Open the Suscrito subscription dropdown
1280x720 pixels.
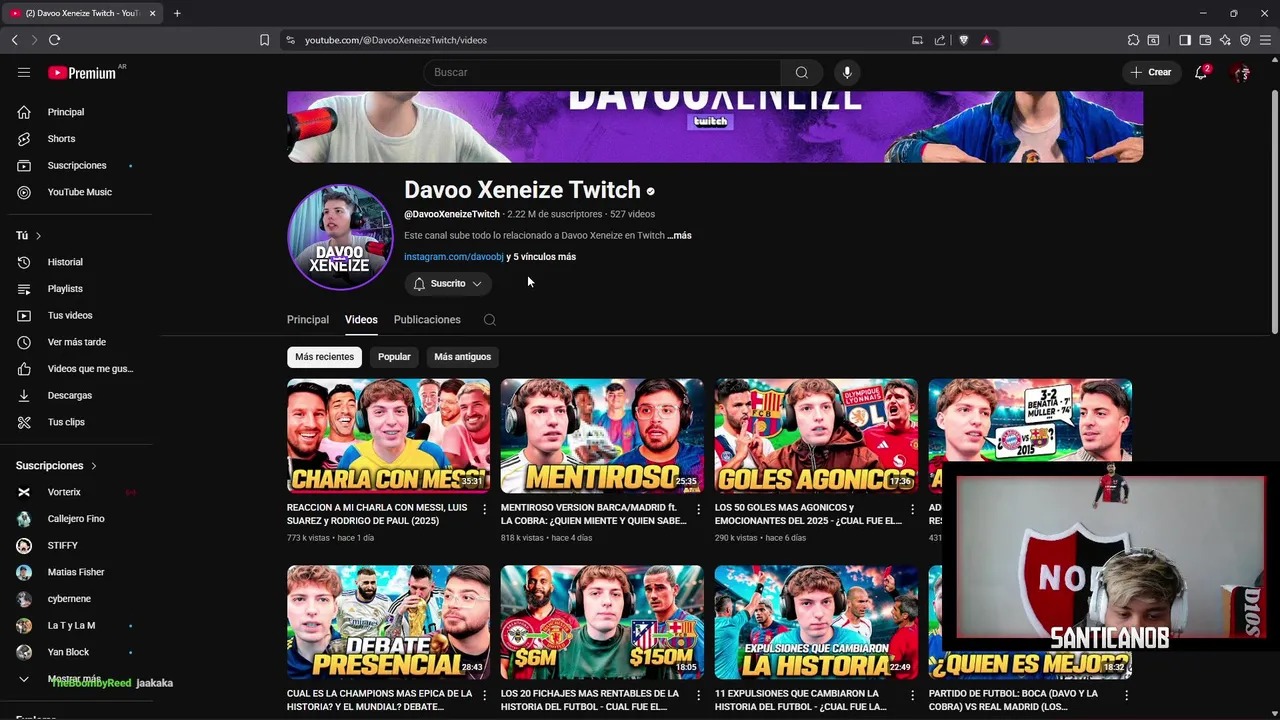(448, 284)
